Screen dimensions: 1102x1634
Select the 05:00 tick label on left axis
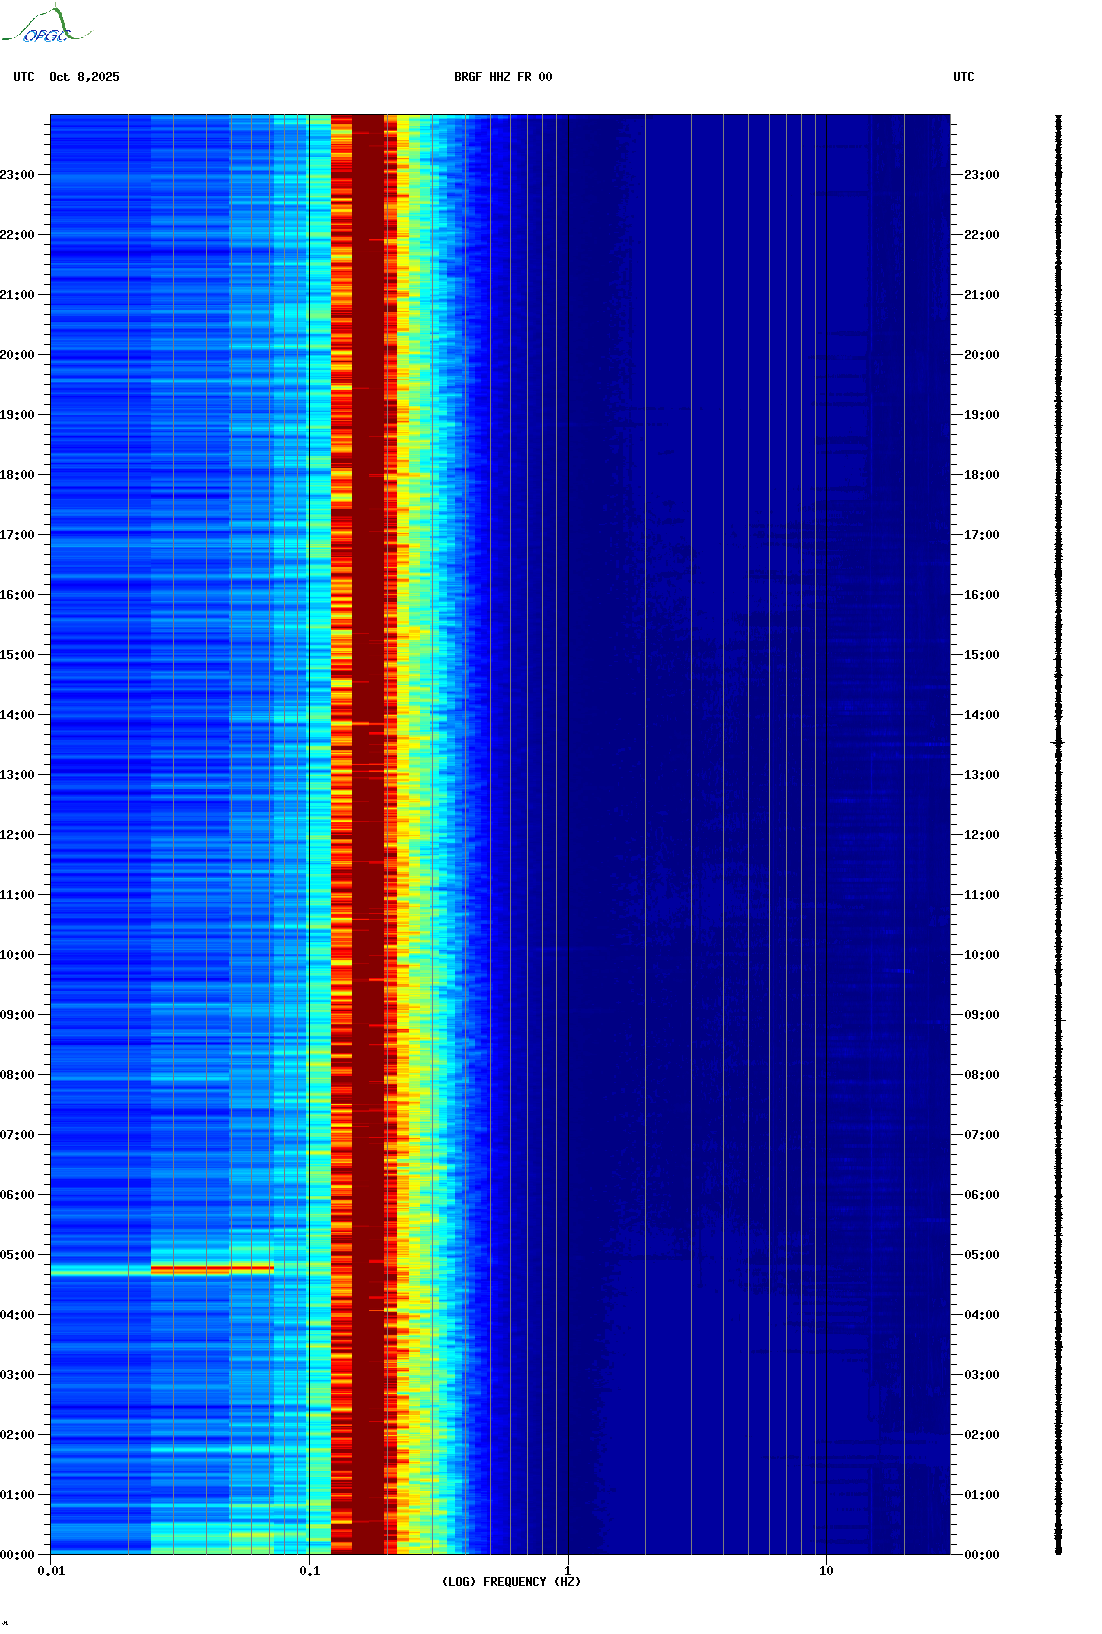point(17,1255)
